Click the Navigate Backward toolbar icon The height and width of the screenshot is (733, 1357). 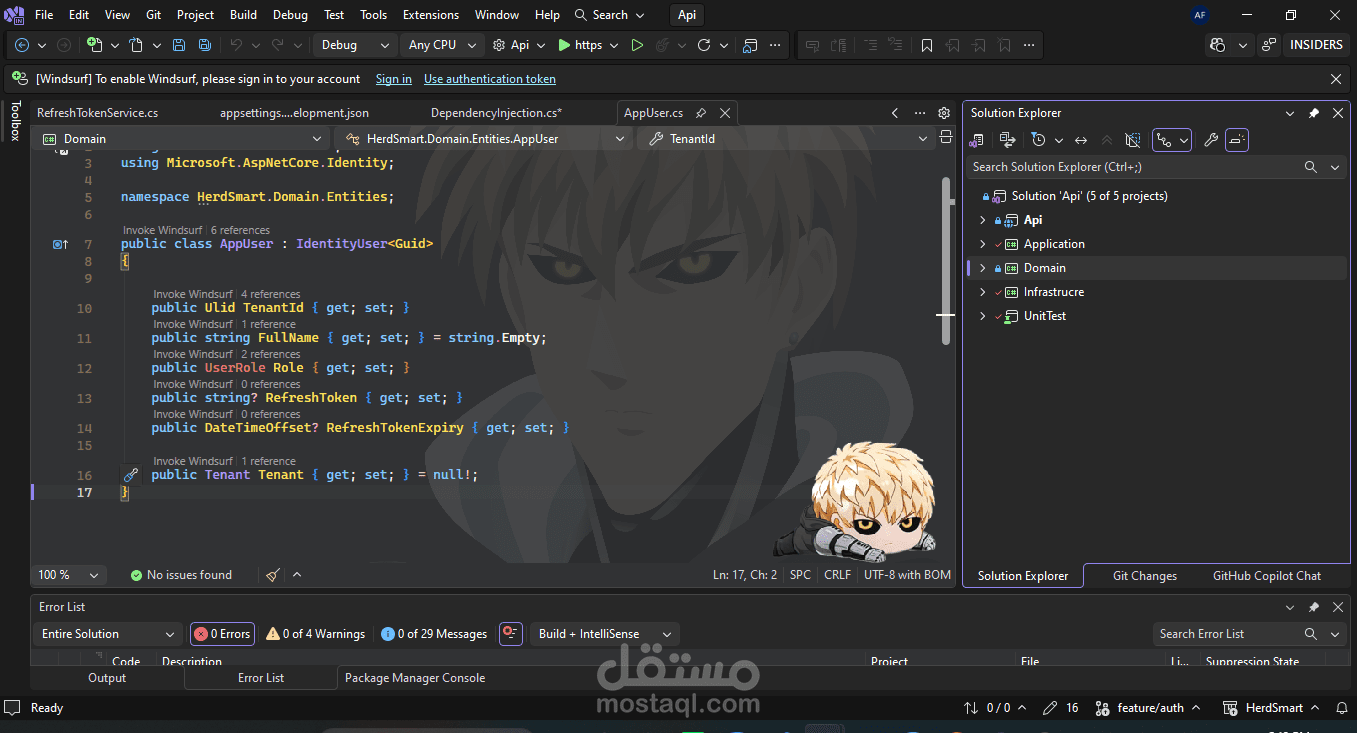22,45
